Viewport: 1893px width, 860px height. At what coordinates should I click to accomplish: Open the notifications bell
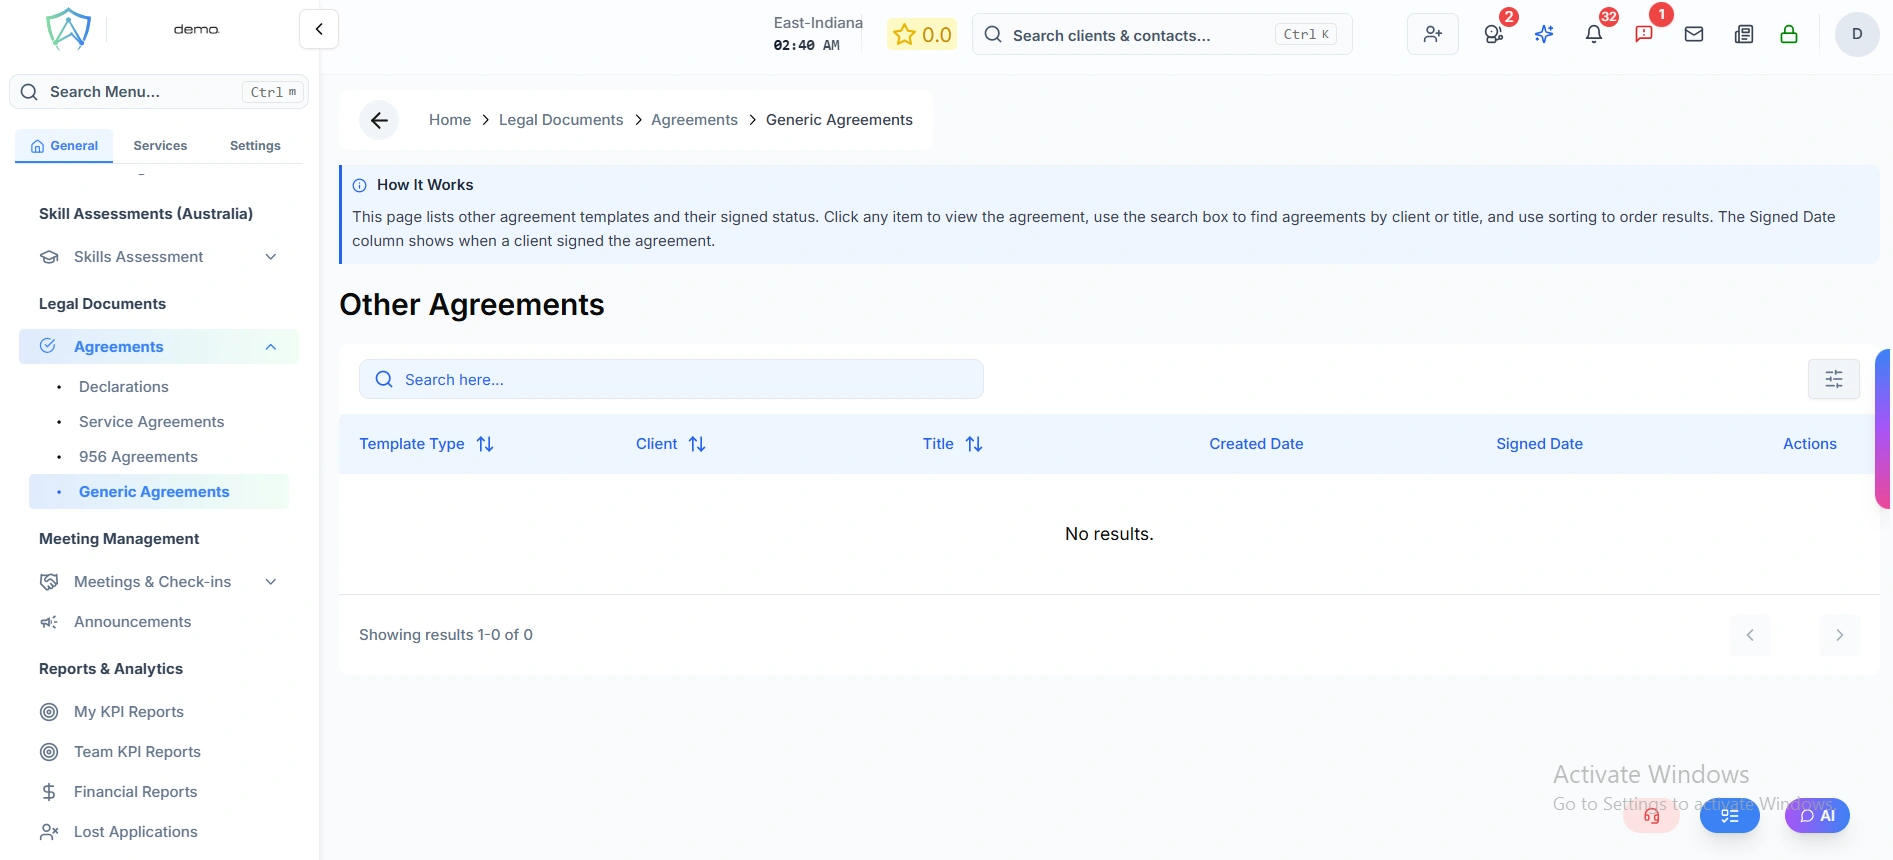tap(1594, 34)
